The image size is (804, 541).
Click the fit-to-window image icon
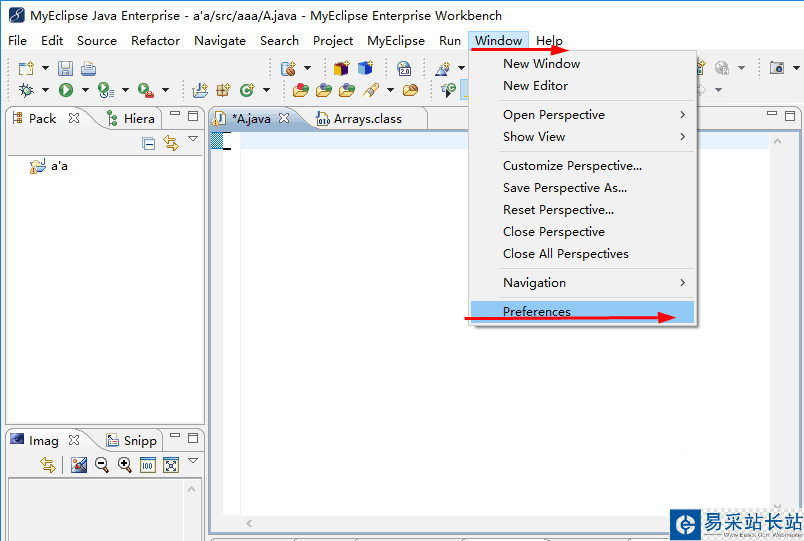click(171, 465)
